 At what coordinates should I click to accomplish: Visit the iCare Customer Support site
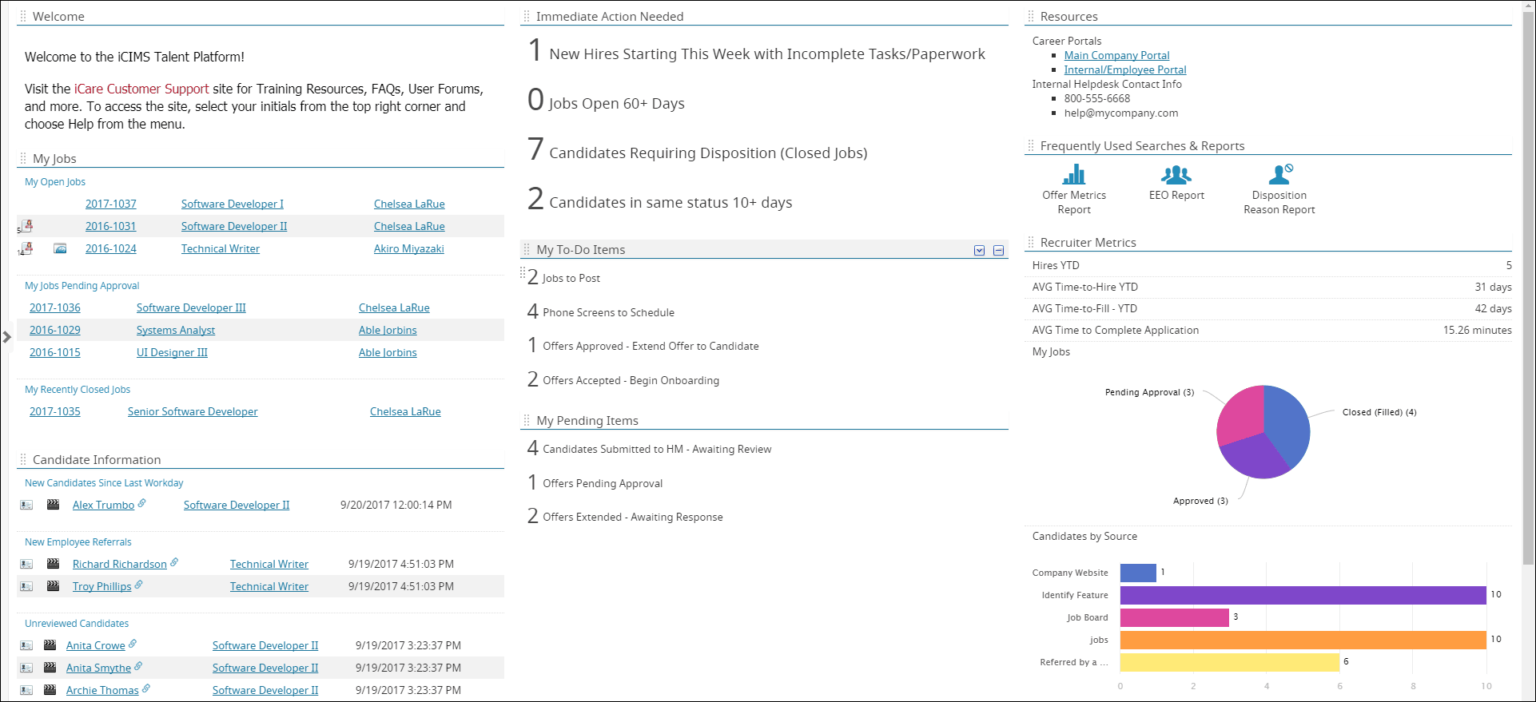point(140,88)
